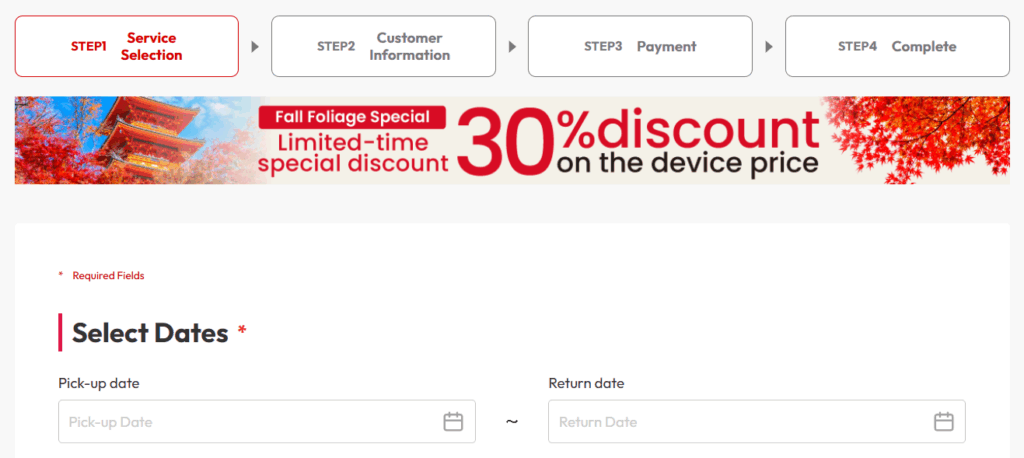Click the red asterisk beside Select Dates

242,332
